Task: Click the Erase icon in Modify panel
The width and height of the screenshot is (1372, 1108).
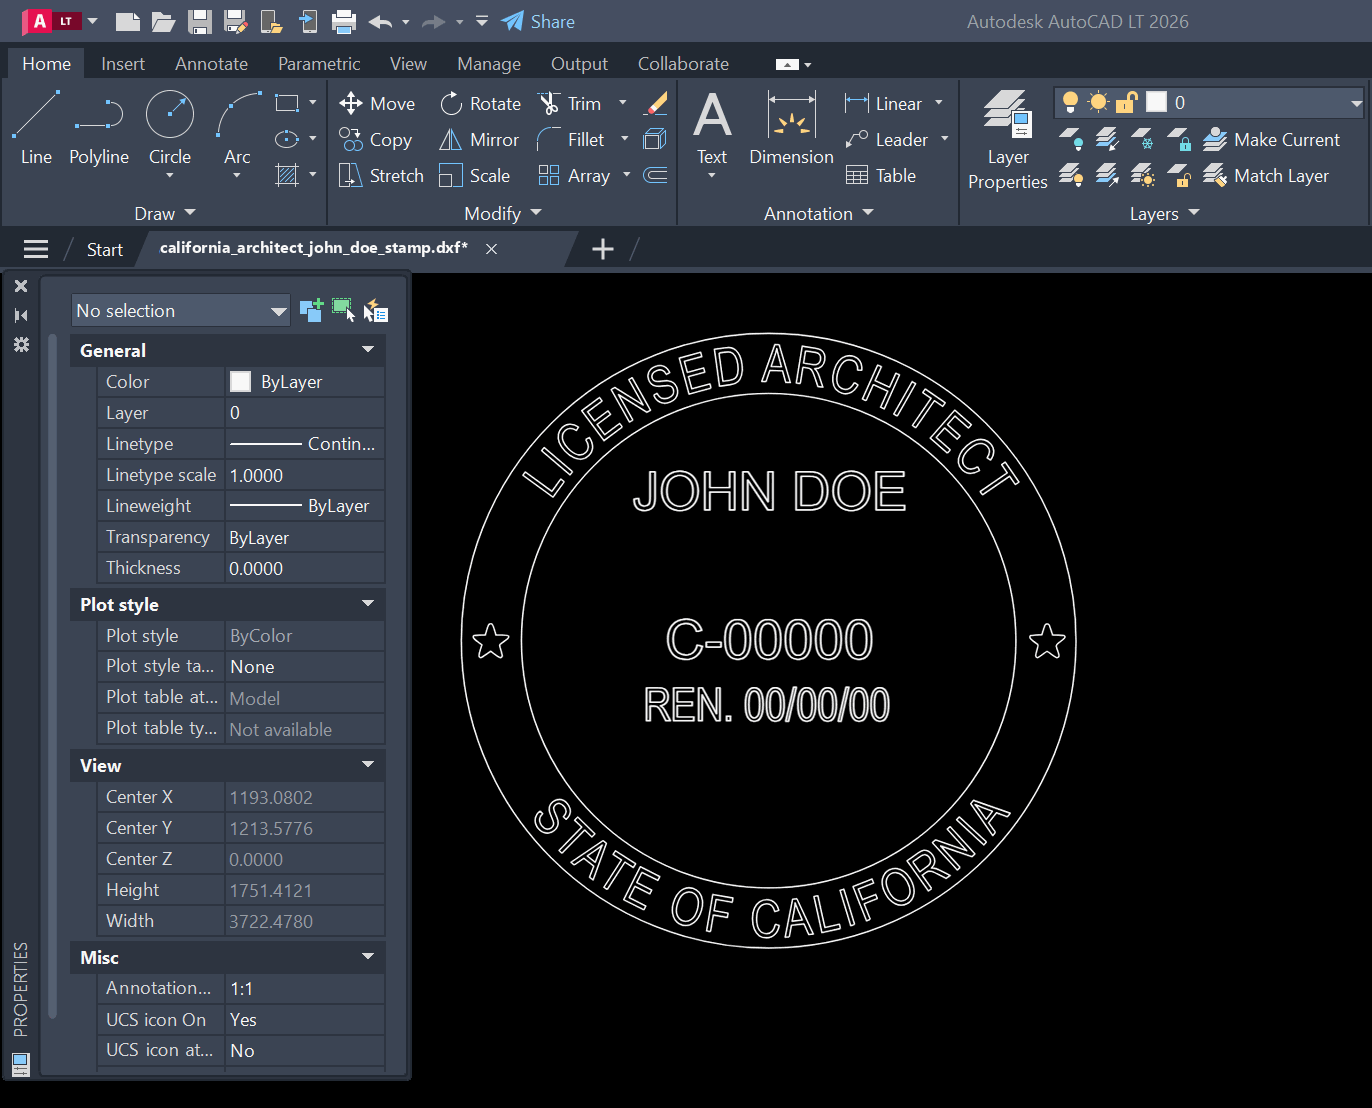Action: point(656,103)
